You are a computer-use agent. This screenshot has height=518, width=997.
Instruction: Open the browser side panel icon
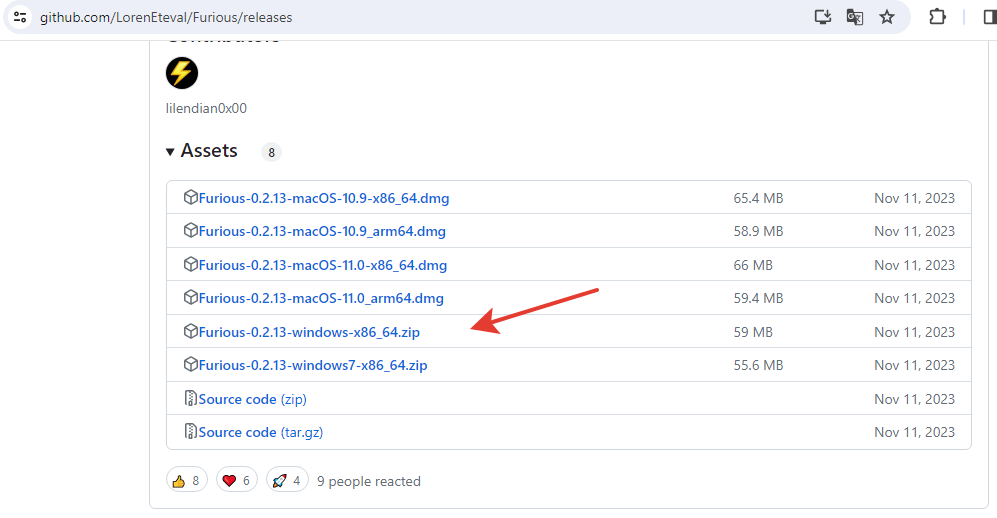[x=990, y=17]
